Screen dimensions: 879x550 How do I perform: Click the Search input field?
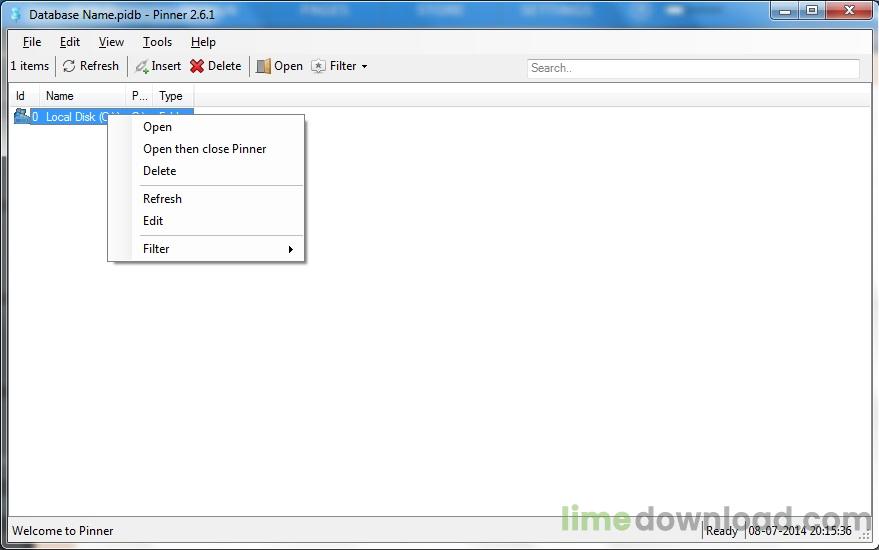(693, 68)
